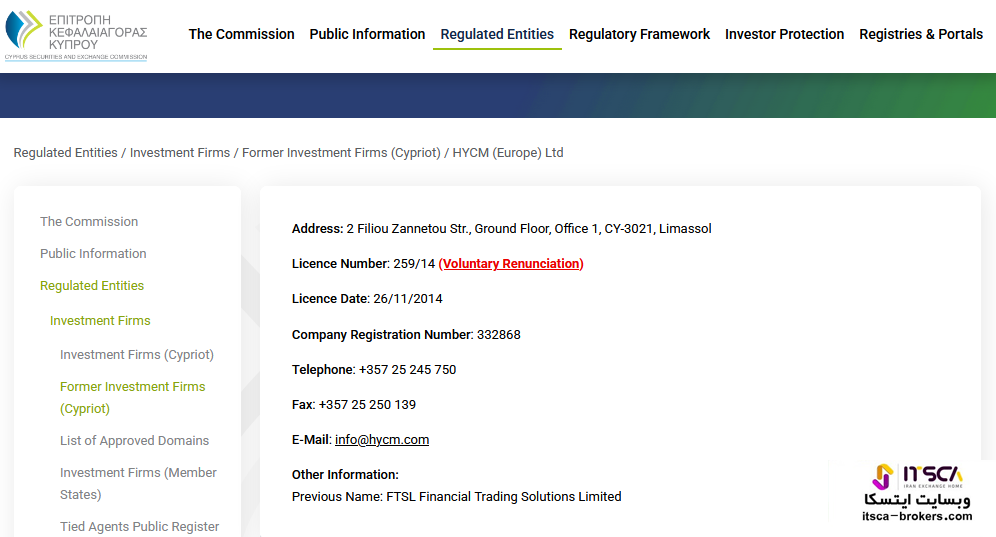Open Registries & Portals menu
This screenshot has width=996, height=537.
click(x=920, y=34)
